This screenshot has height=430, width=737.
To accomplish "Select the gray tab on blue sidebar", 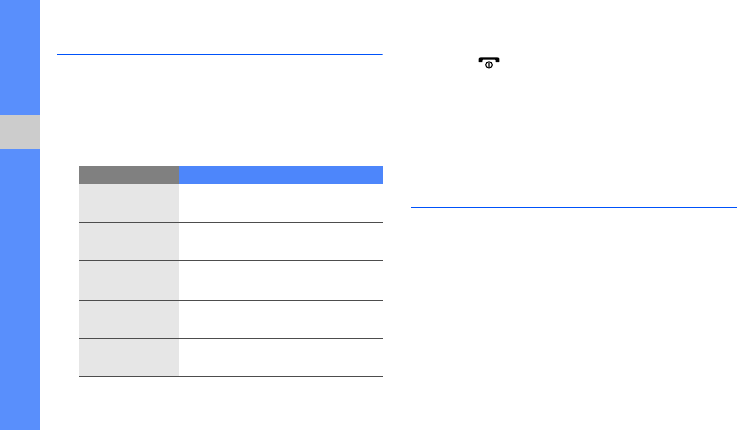I will 20,132.
